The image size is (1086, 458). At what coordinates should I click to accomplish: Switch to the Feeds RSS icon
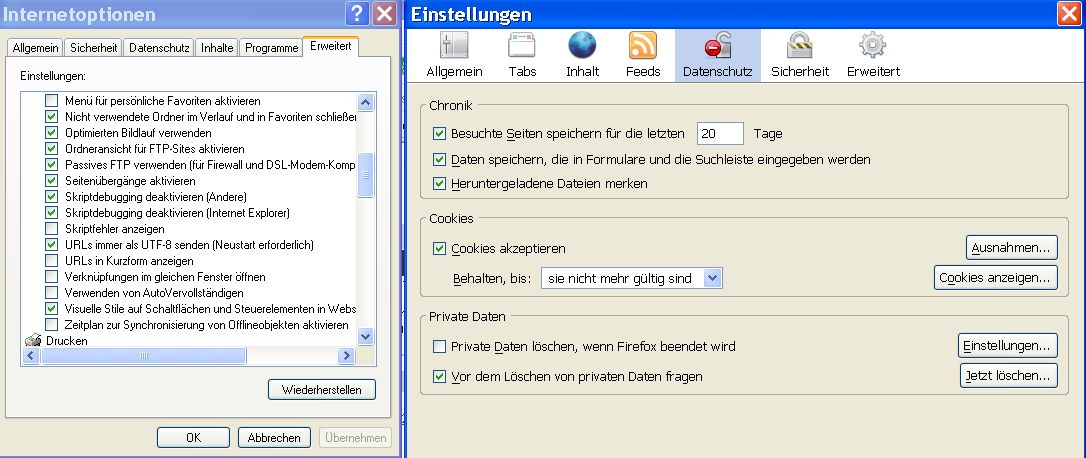pyautogui.click(x=642, y=47)
